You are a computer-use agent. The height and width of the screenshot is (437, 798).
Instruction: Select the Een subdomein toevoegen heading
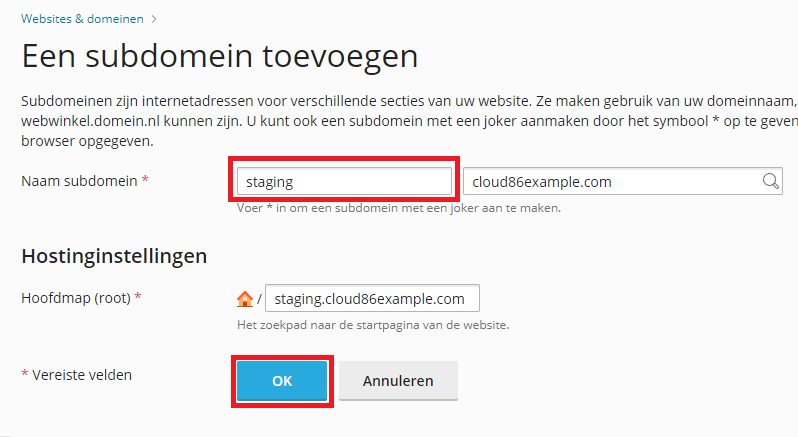[x=219, y=56]
